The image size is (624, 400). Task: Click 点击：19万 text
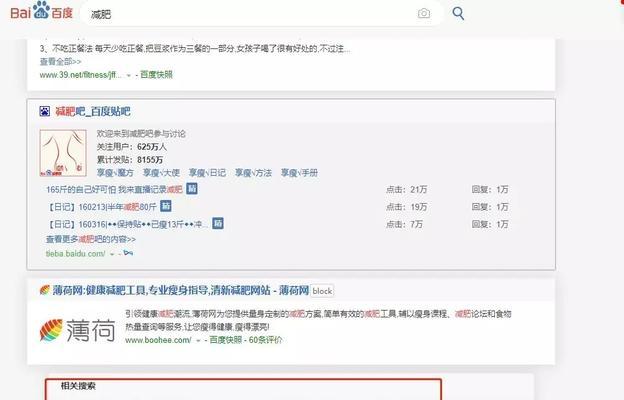pyautogui.click(x=406, y=207)
